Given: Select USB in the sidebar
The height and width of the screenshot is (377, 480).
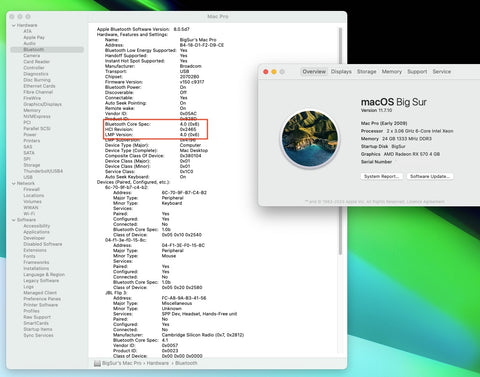Looking at the screenshot, I should pyautogui.click(x=28, y=177).
